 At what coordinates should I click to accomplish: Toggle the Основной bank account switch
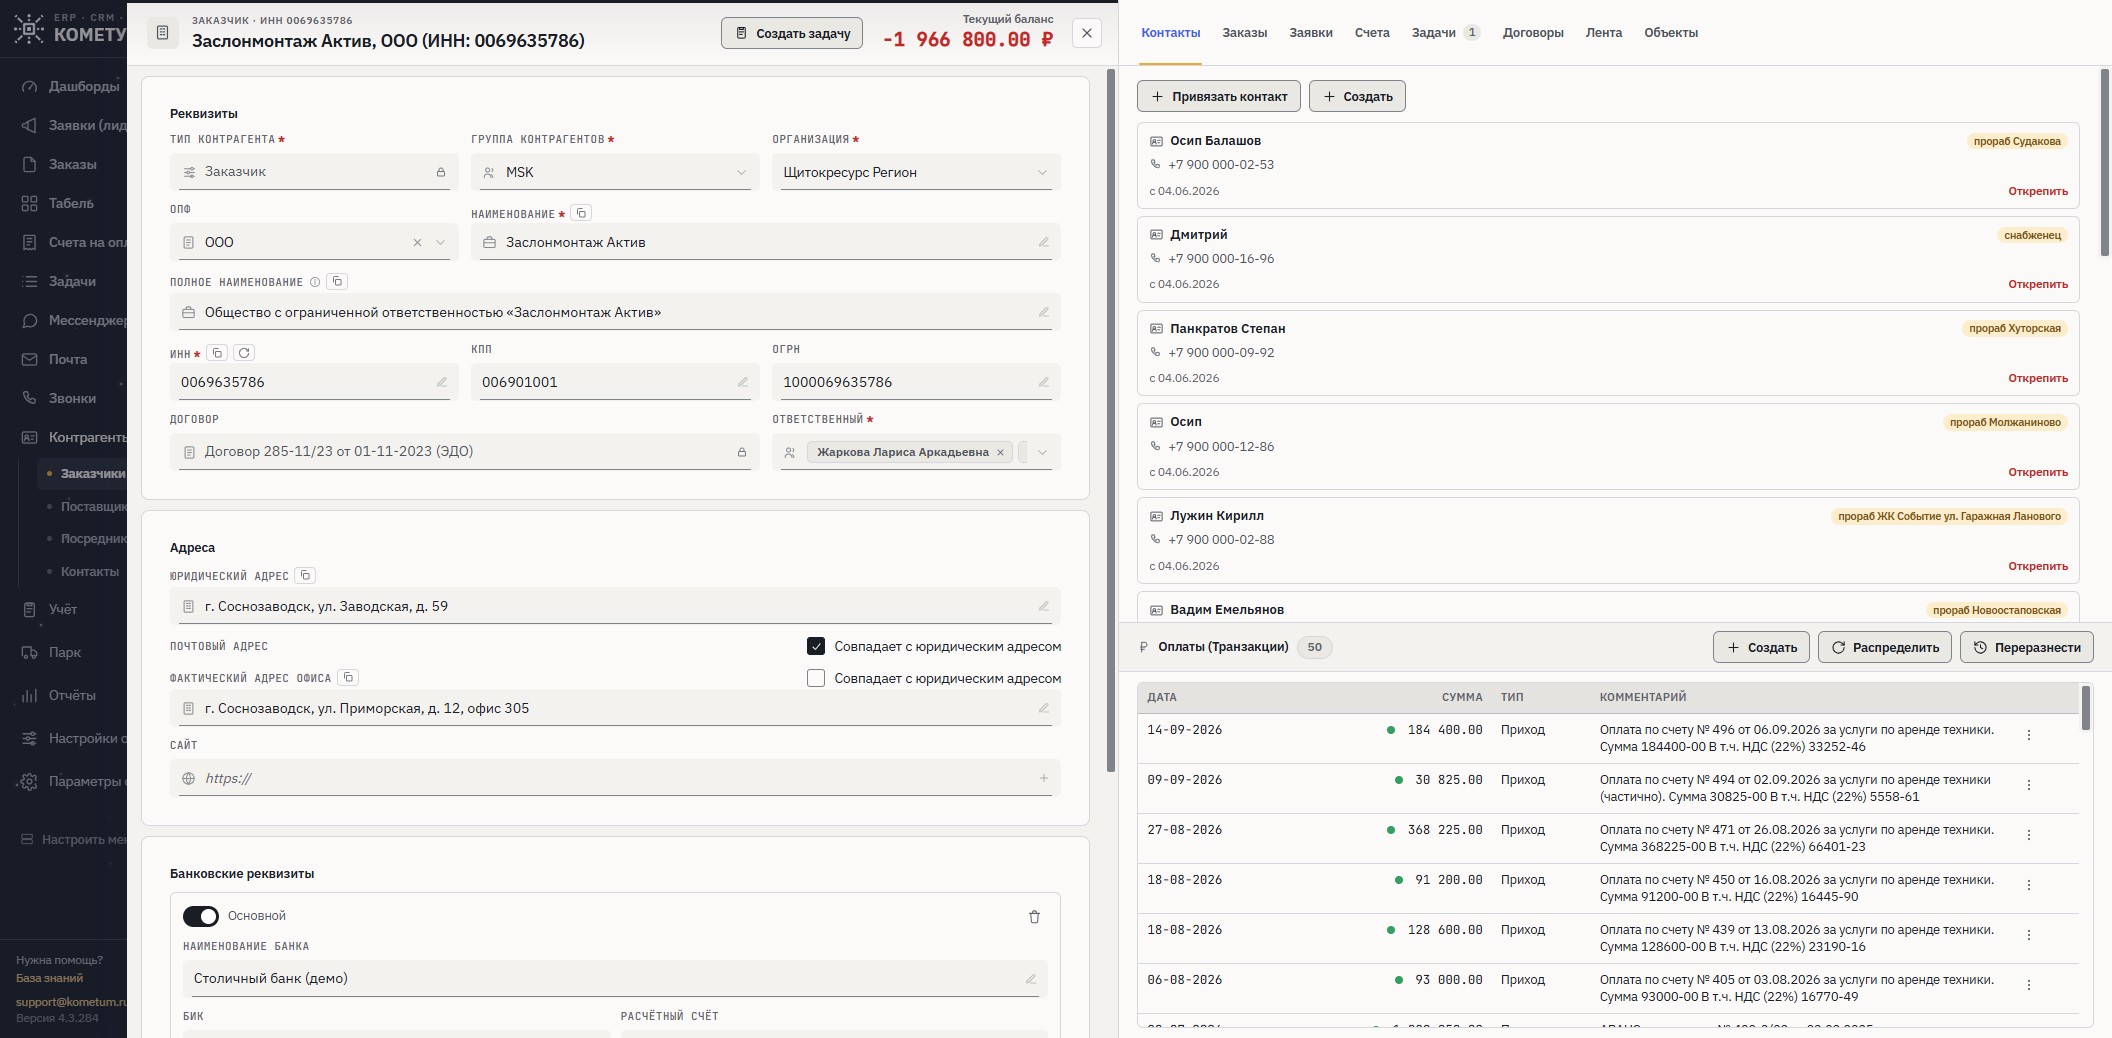click(x=201, y=916)
